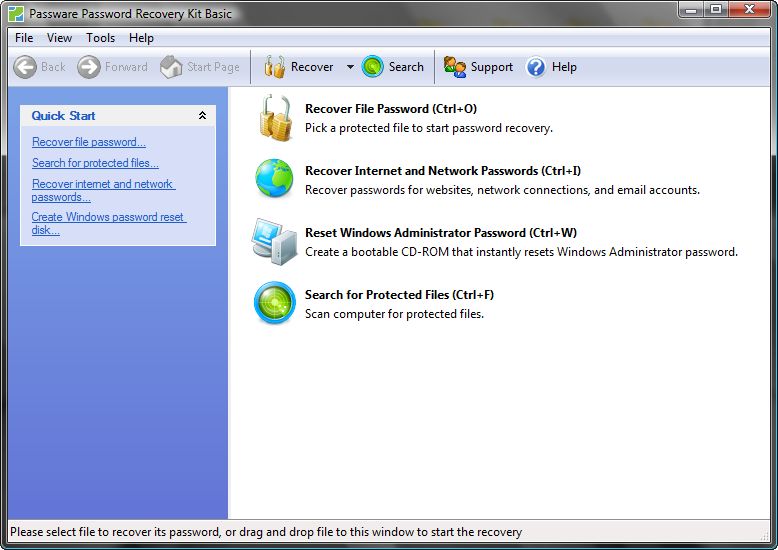Click 'Recover Internet and Network Passwords' heading

(x=443, y=171)
